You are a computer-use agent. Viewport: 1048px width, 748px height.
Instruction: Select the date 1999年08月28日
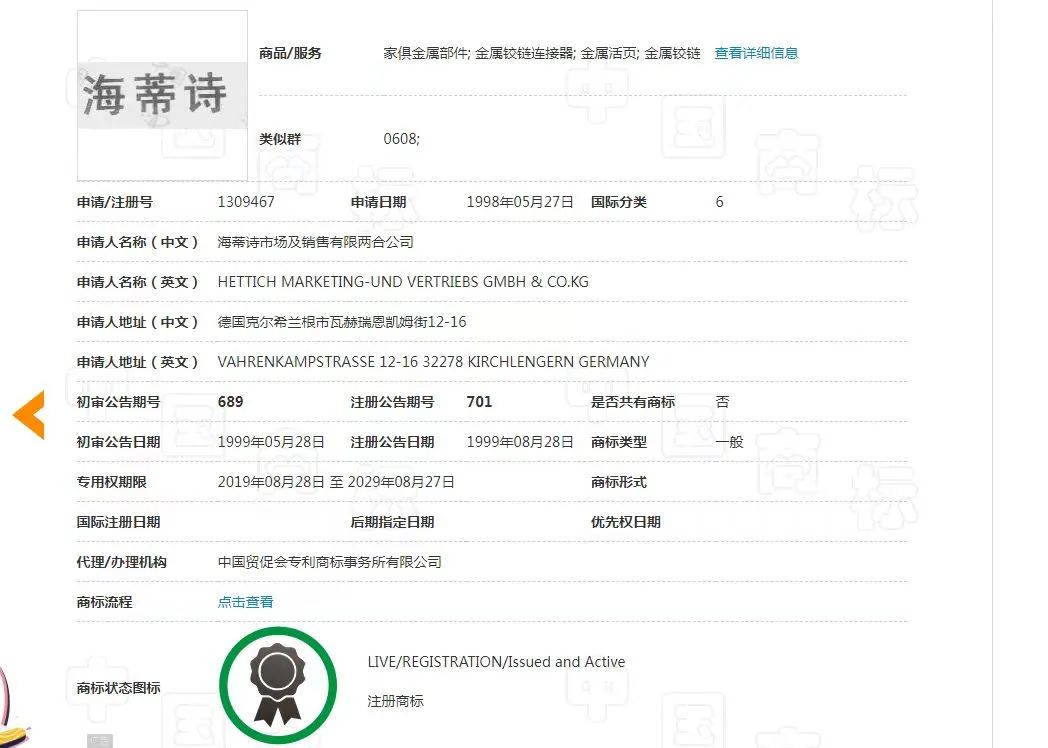point(520,442)
